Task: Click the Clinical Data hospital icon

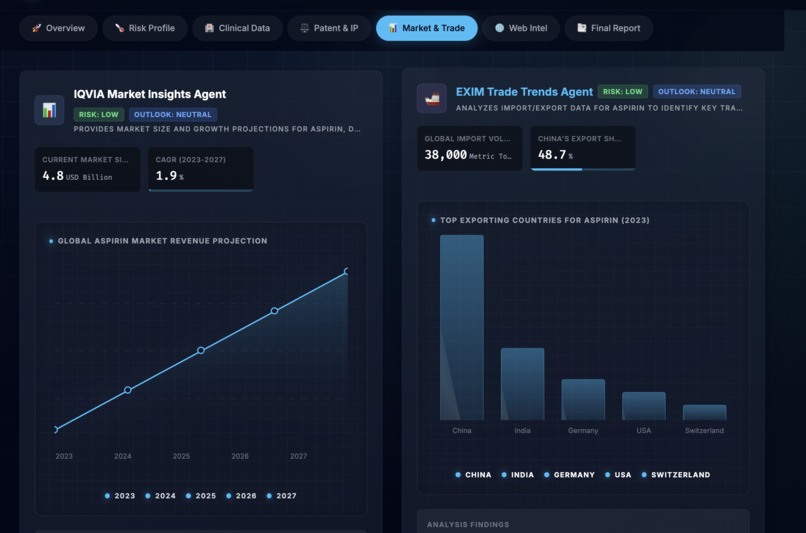Action: [x=209, y=28]
